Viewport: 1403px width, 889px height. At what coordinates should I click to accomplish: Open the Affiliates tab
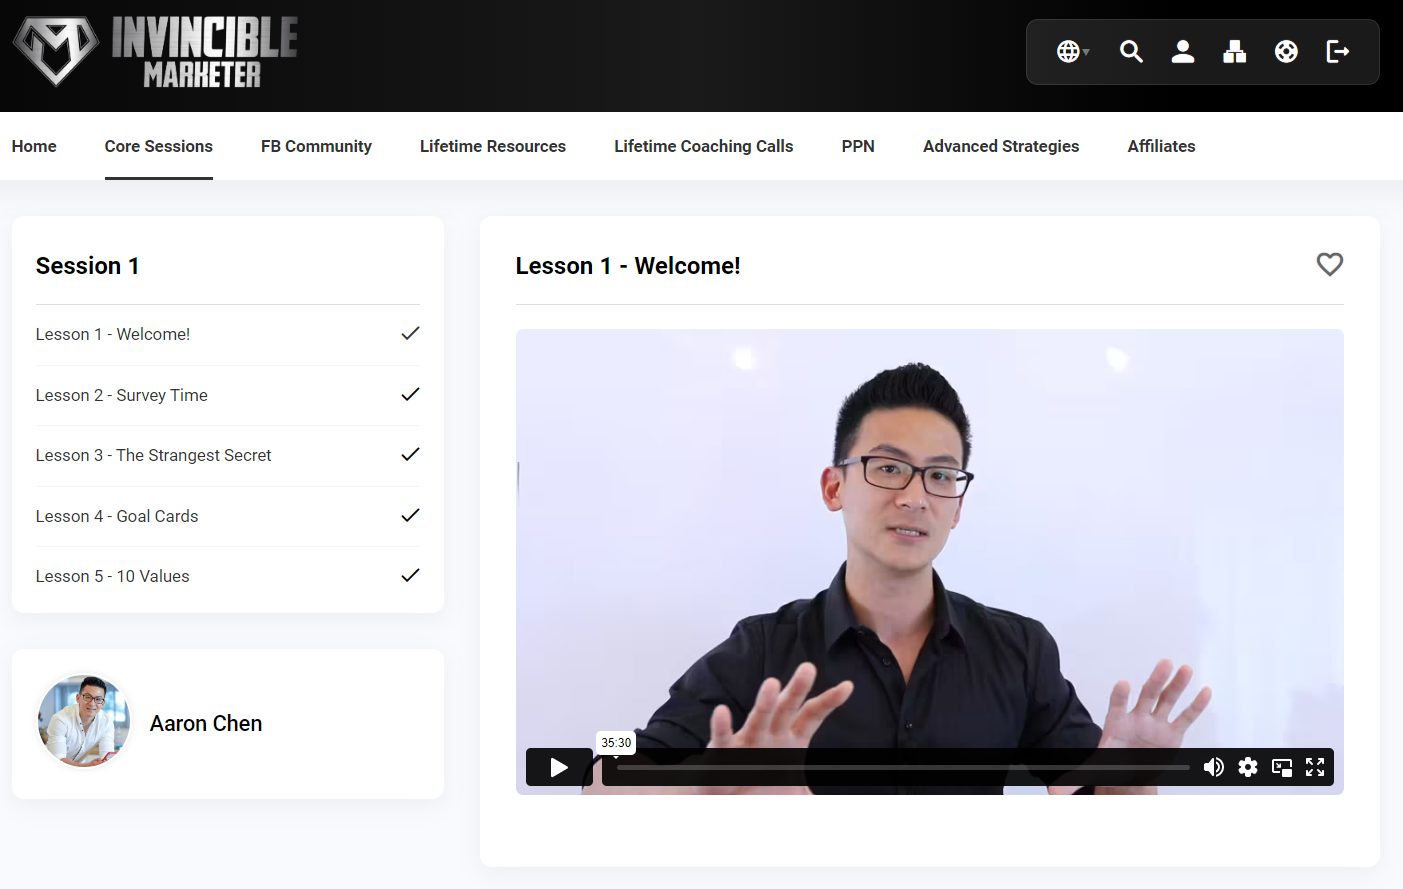pyautogui.click(x=1161, y=146)
